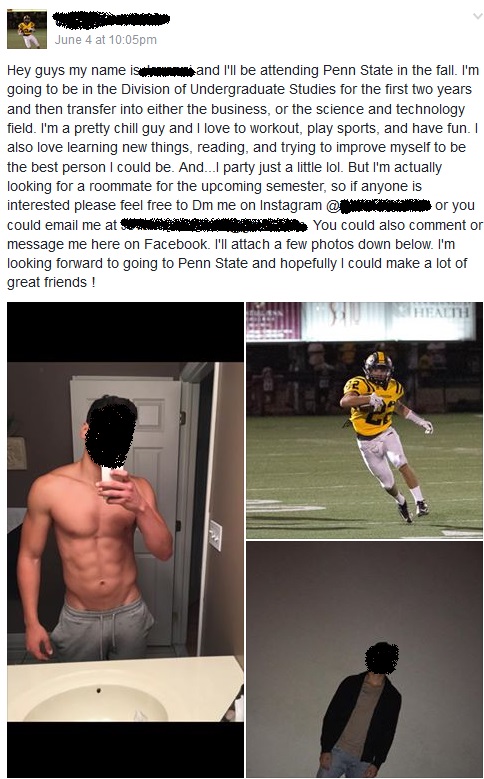484x779 pixels.
Task: Click the HEALTH banner in stadium photo
Action: pos(440,312)
